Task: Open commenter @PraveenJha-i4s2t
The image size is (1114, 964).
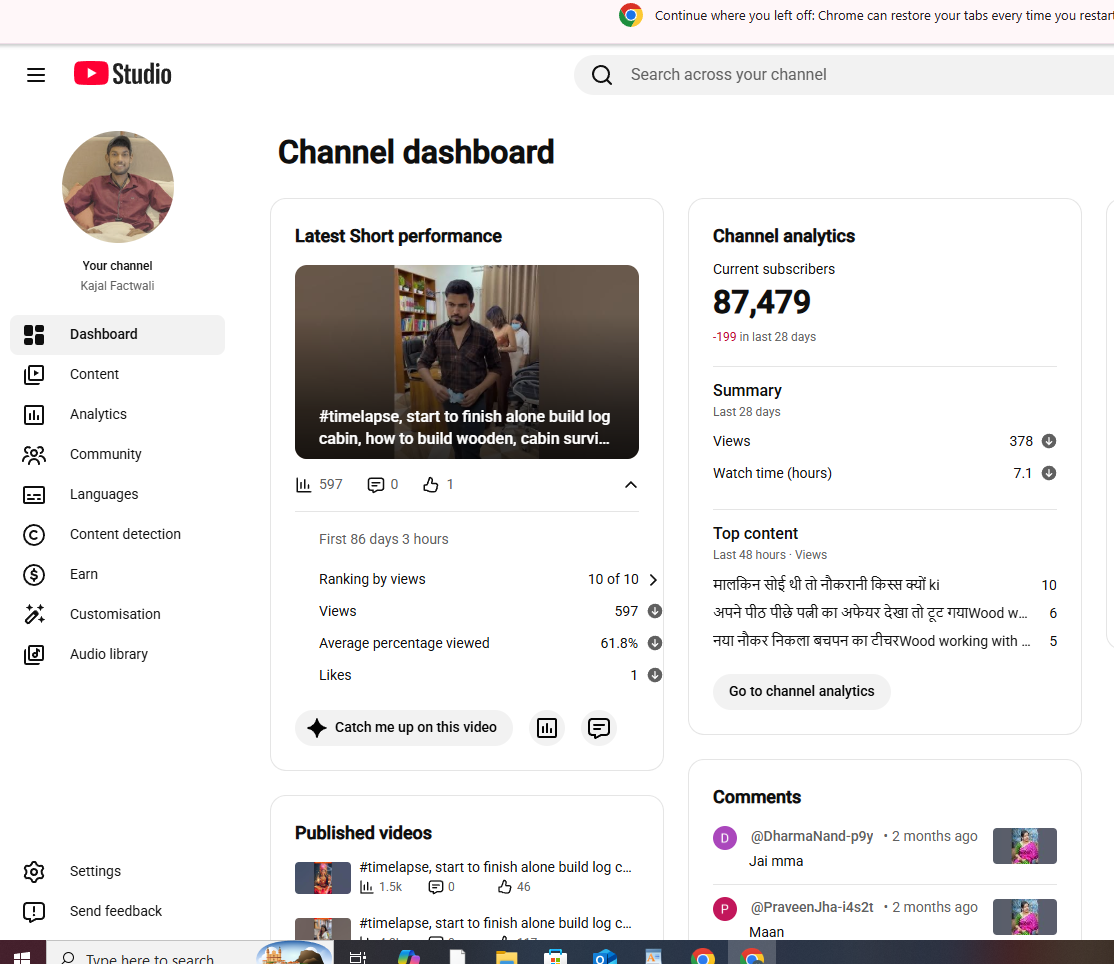Action: point(812,907)
